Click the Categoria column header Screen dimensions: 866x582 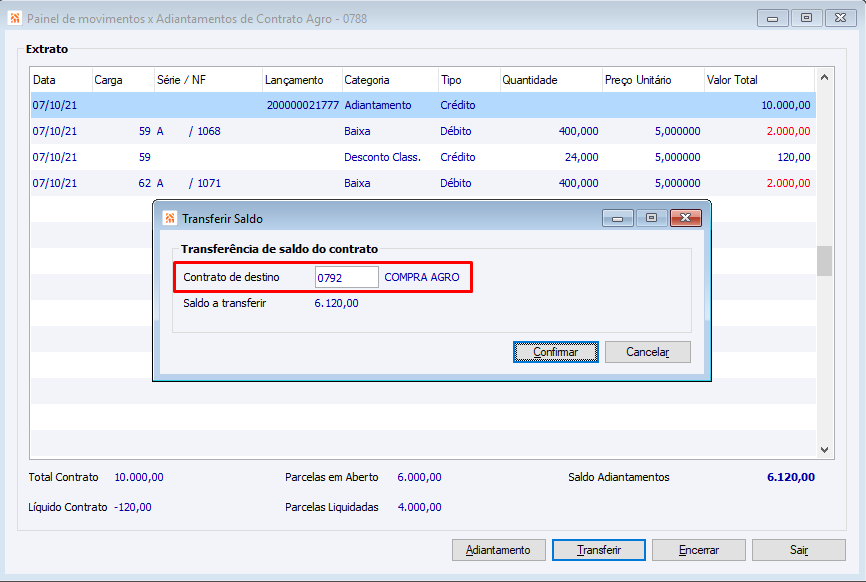[390, 80]
